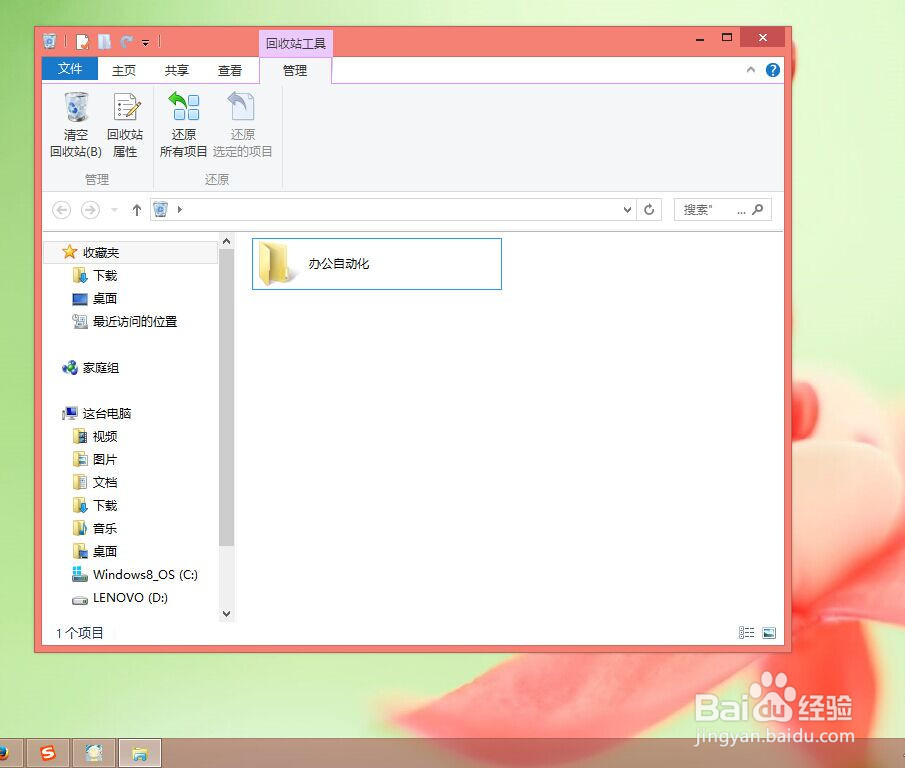Open Help with the question mark icon
Screen dimensions: 905x768
click(x=772, y=70)
